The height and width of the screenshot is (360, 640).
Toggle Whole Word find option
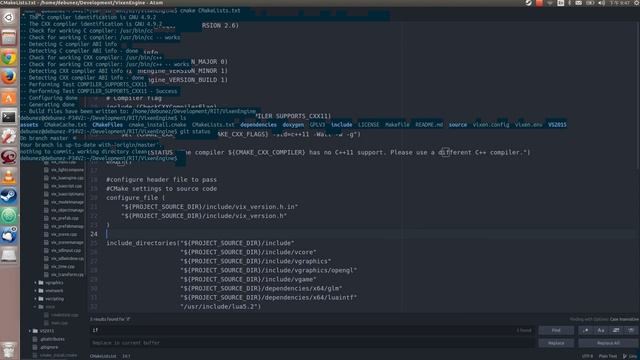click(631, 330)
